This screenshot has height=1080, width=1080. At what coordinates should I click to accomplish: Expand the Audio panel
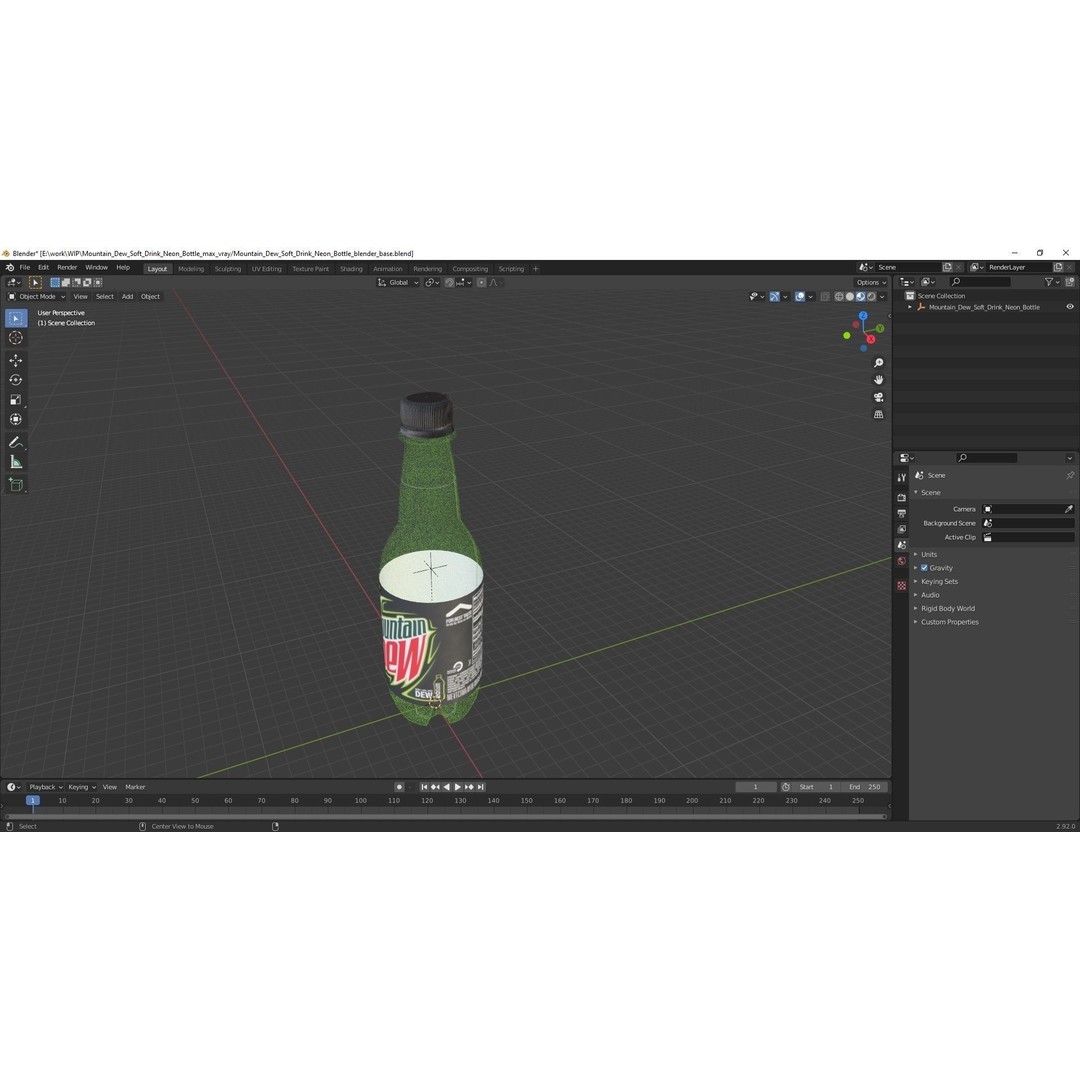click(x=931, y=595)
